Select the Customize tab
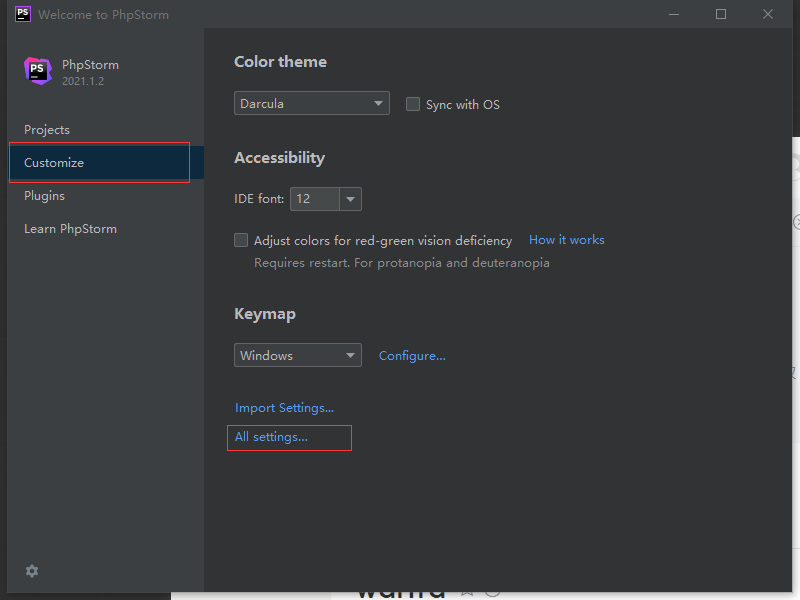The image size is (800, 600). coord(54,163)
